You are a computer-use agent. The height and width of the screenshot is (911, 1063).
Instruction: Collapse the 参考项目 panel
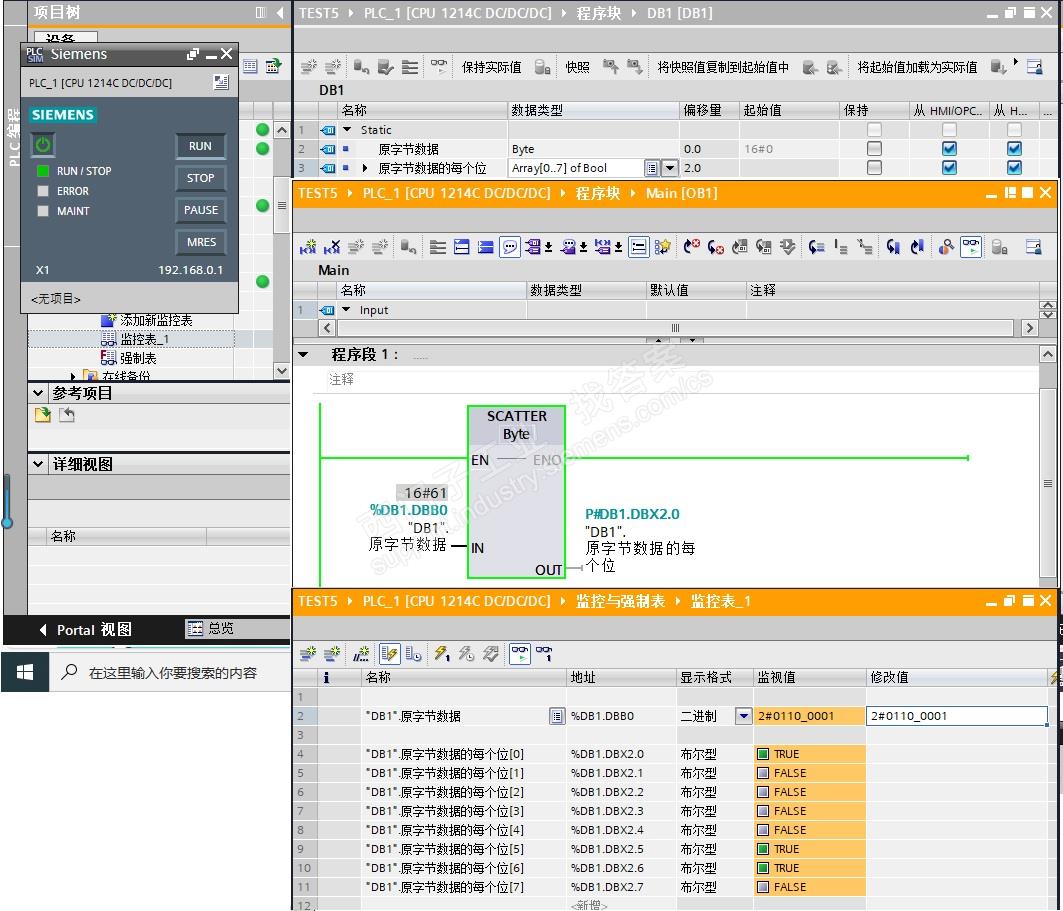point(38,393)
